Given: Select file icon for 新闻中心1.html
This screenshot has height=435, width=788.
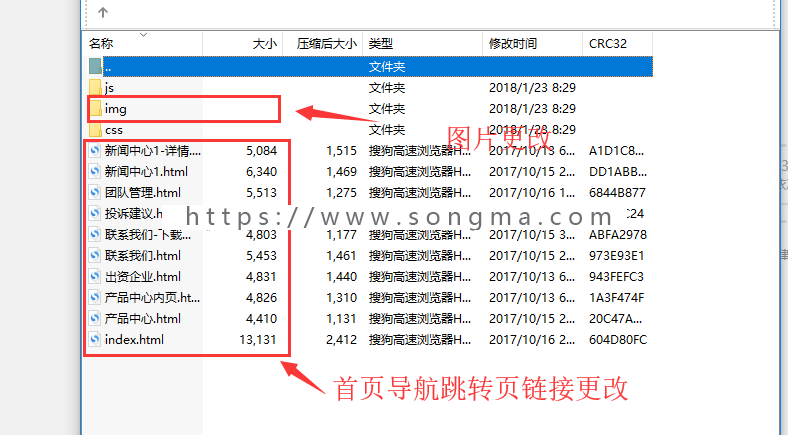Looking at the screenshot, I should pyautogui.click(x=95, y=171).
